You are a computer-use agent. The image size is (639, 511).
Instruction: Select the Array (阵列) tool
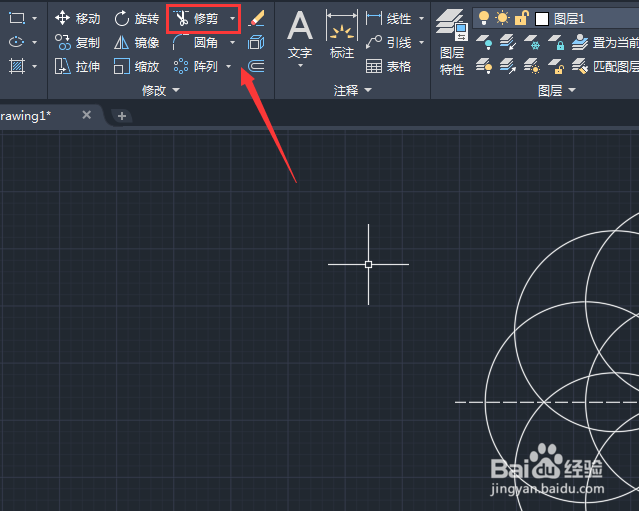(x=197, y=66)
